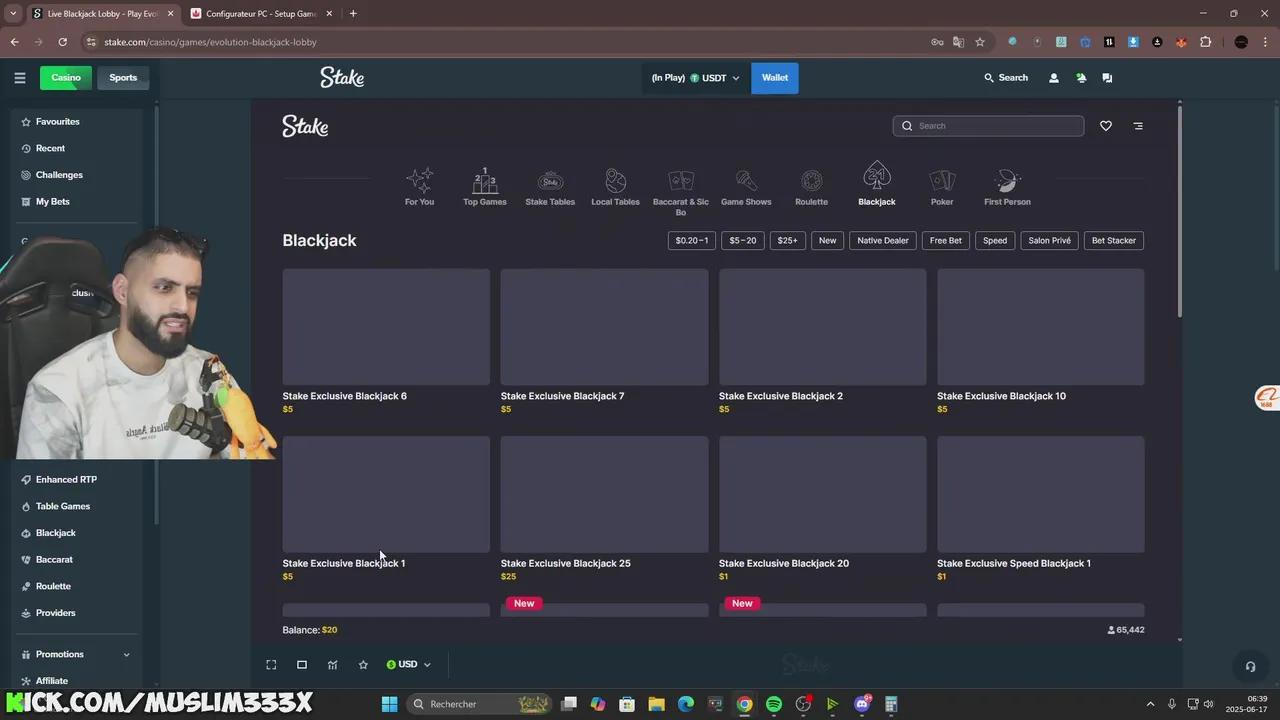Click the Wallet button
The height and width of the screenshot is (720, 1280).
(x=775, y=77)
